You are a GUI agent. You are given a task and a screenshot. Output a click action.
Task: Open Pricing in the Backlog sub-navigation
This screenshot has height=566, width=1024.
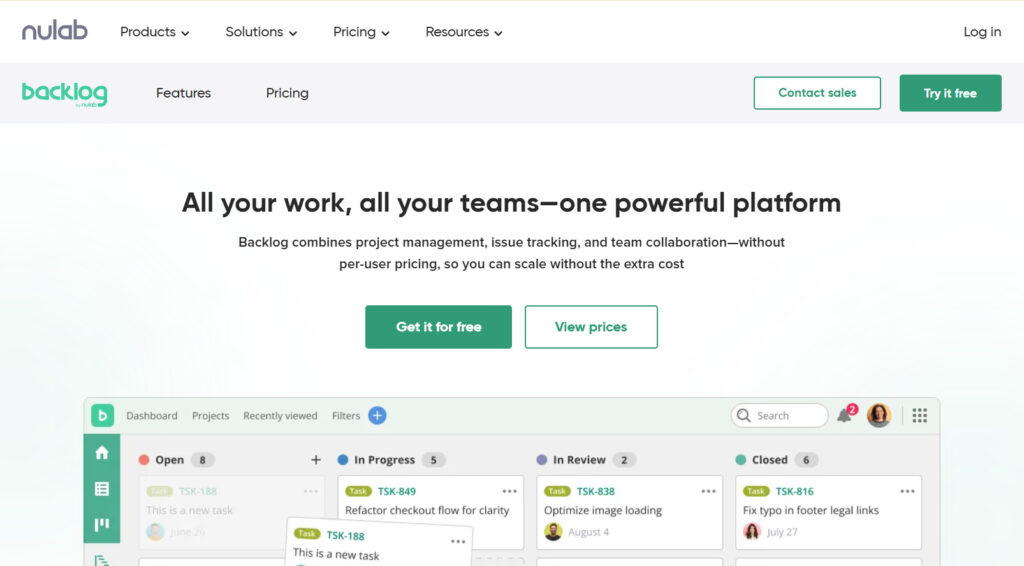pyautogui.click(x=287, y=93)
